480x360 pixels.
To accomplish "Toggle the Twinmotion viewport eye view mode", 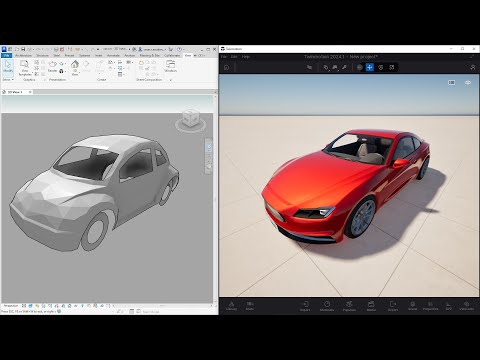I will [x=468, y=82].
